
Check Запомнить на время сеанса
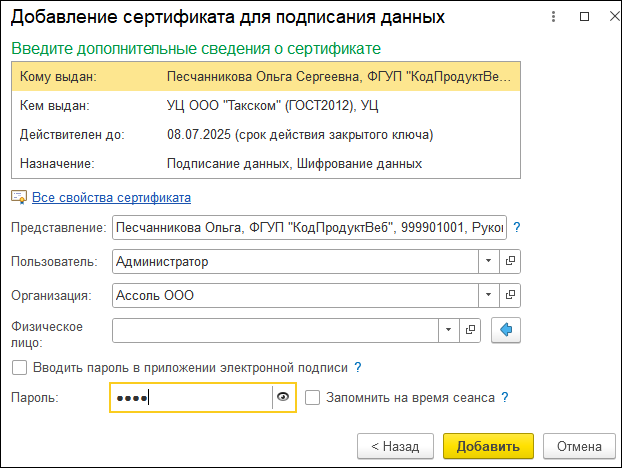313,397
